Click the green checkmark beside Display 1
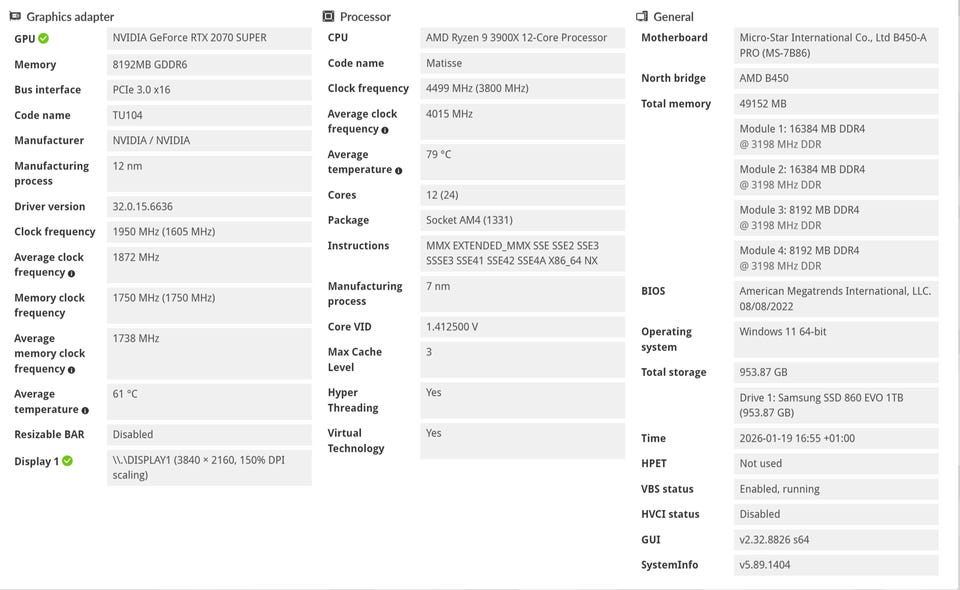This screenshot has width=960, height=590. tap(67, 461)
